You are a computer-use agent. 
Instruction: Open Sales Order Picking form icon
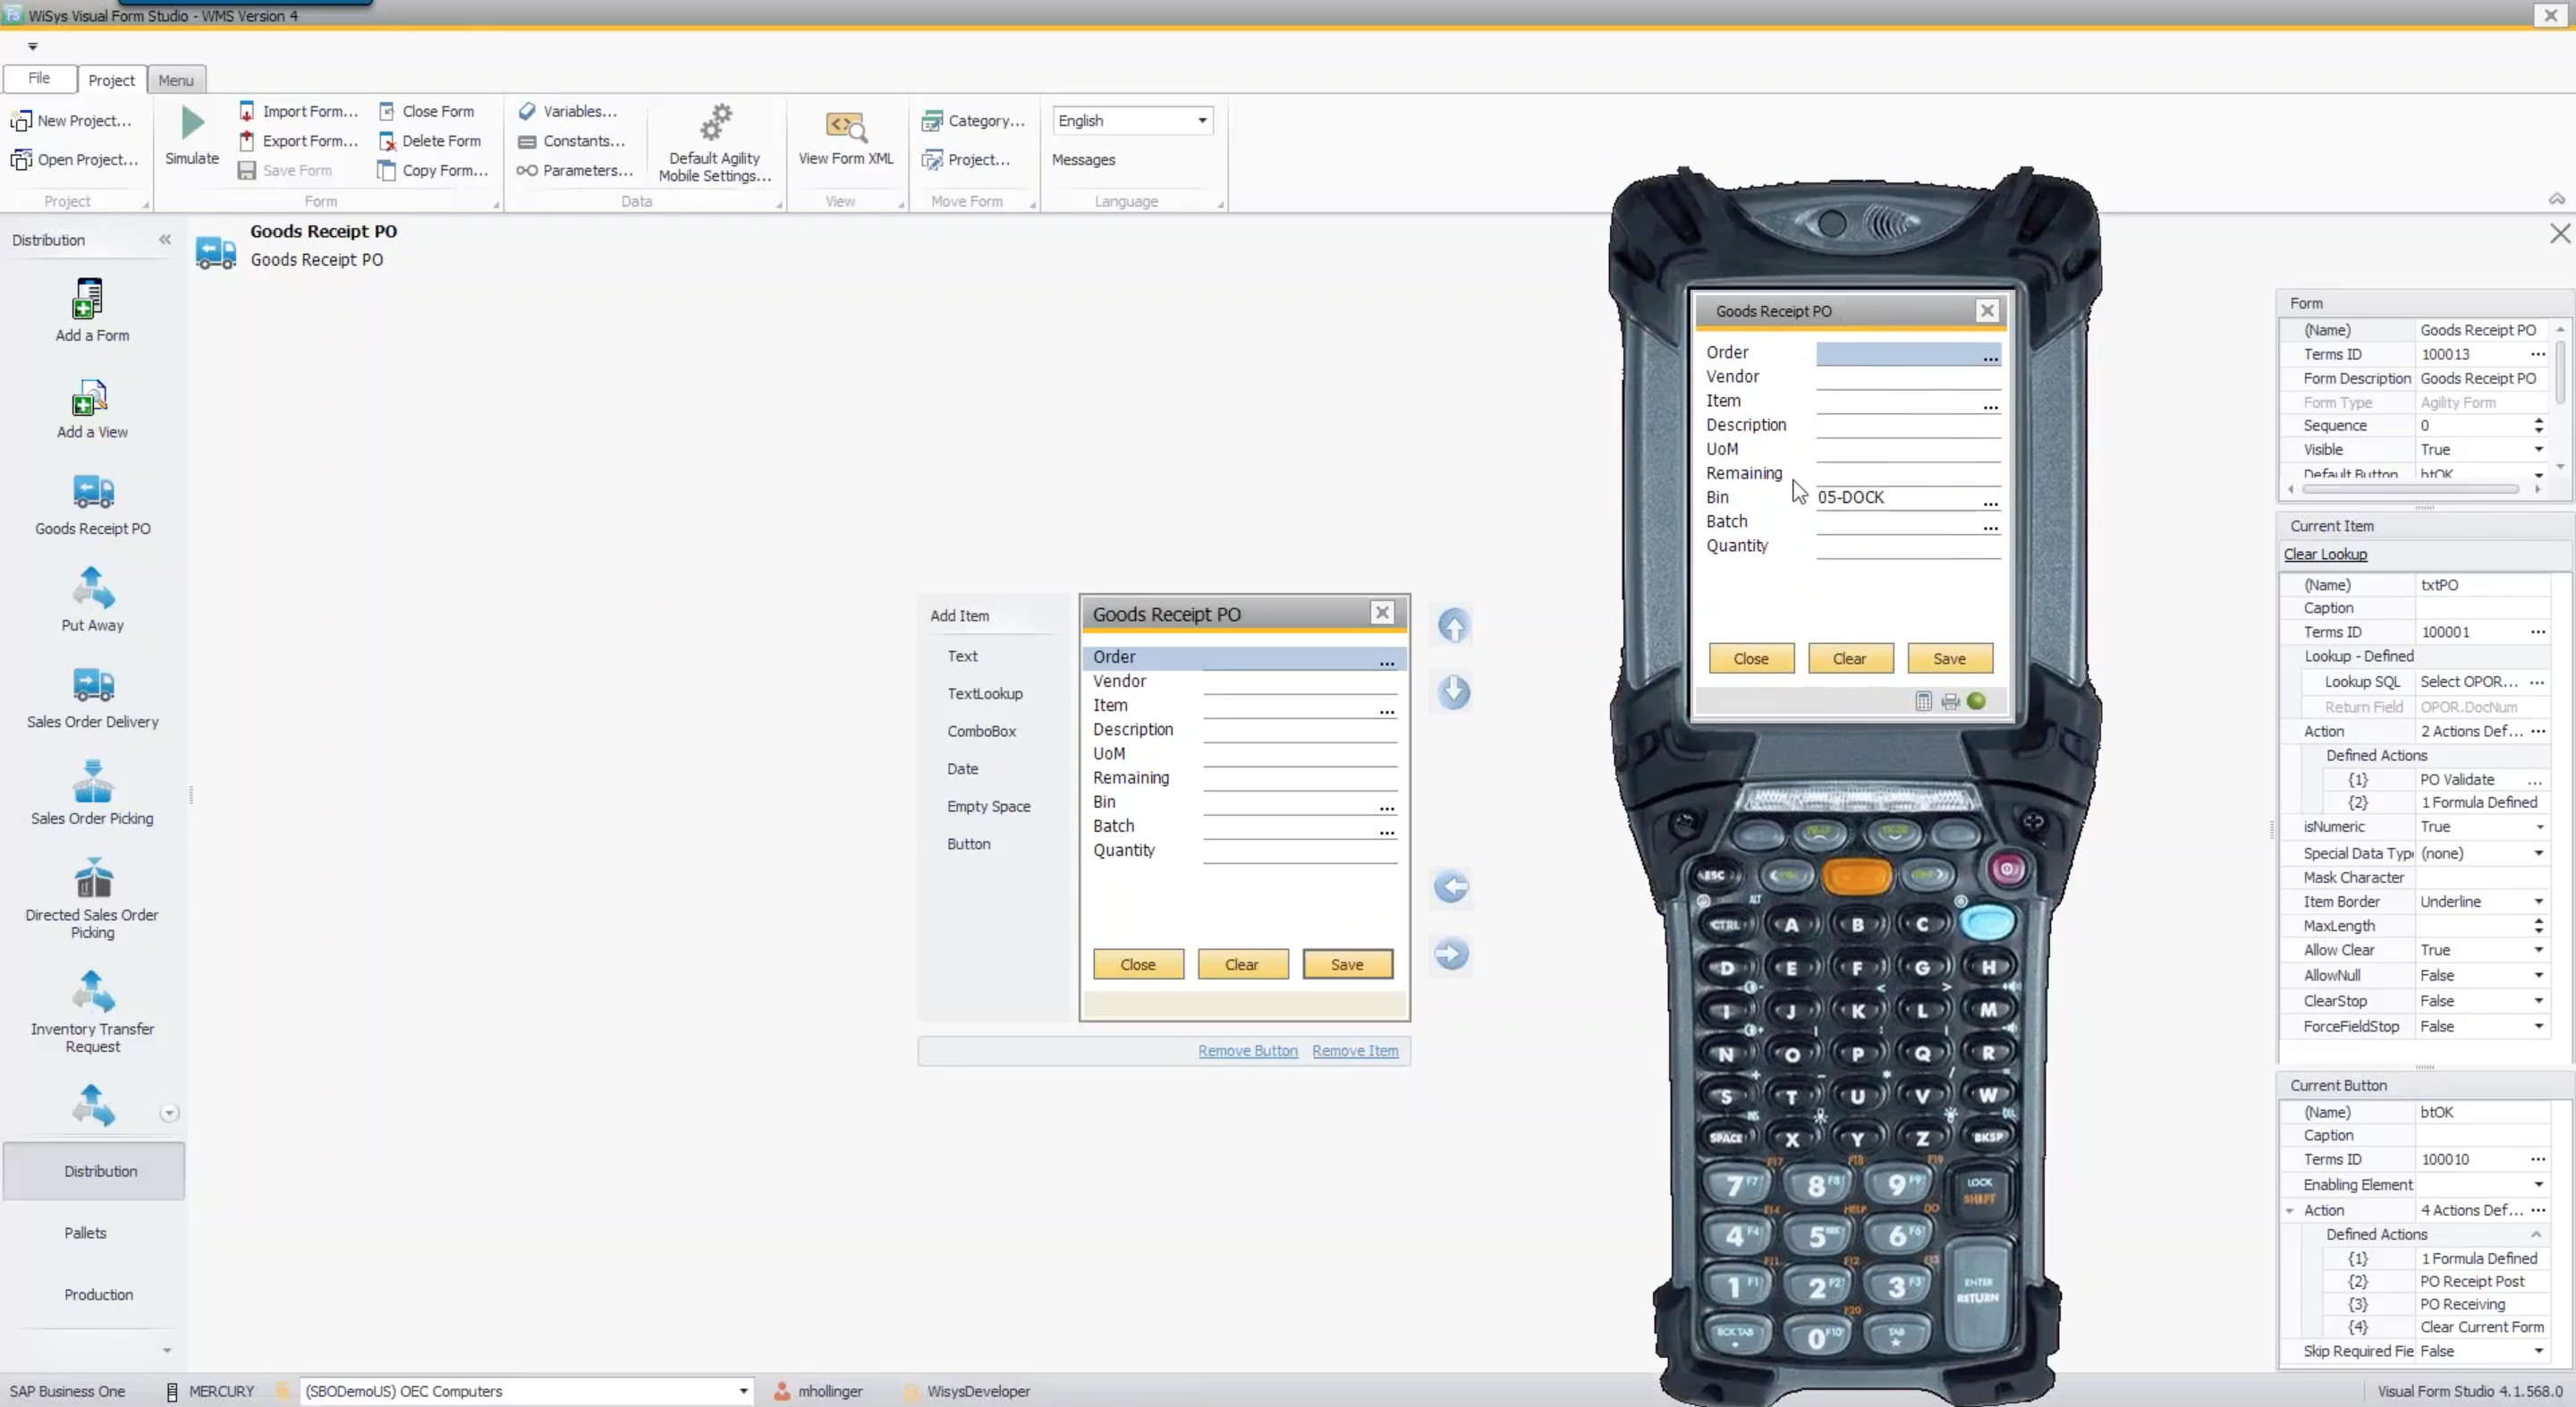pyautogui.click(x=92, y=782)
